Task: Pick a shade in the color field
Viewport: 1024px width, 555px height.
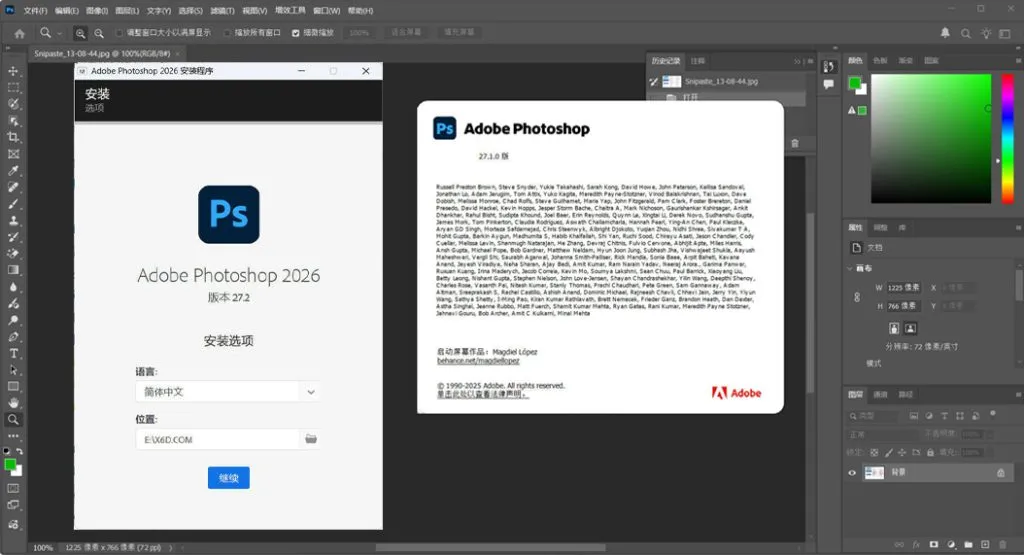Action: 931,138
